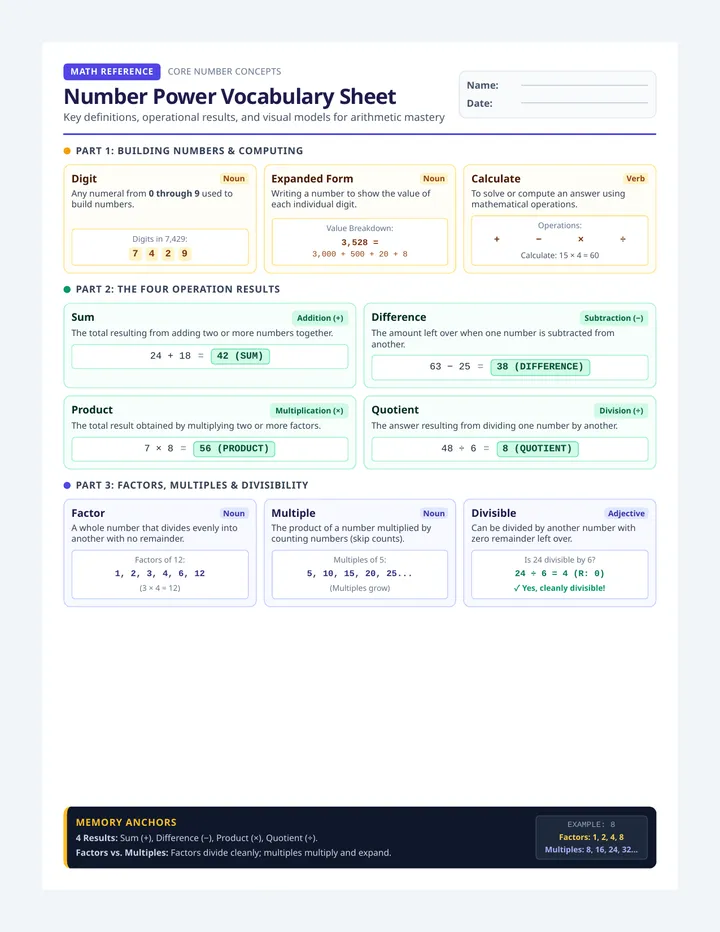
Task: Click the 'Division (÷)' tag
Action: pos(621,411)
